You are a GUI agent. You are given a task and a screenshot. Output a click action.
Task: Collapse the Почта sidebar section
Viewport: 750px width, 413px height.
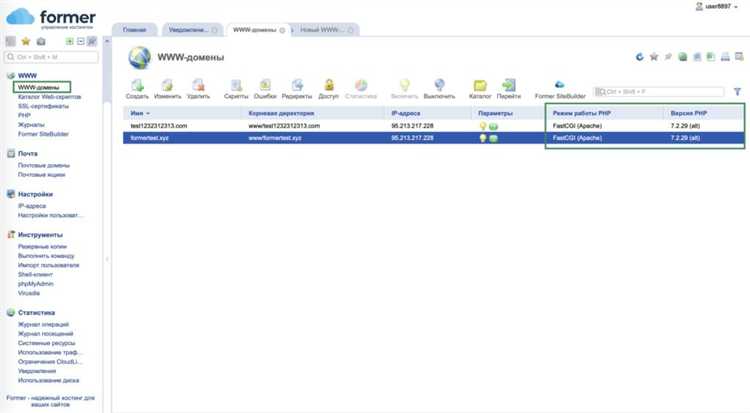(27, 154)
